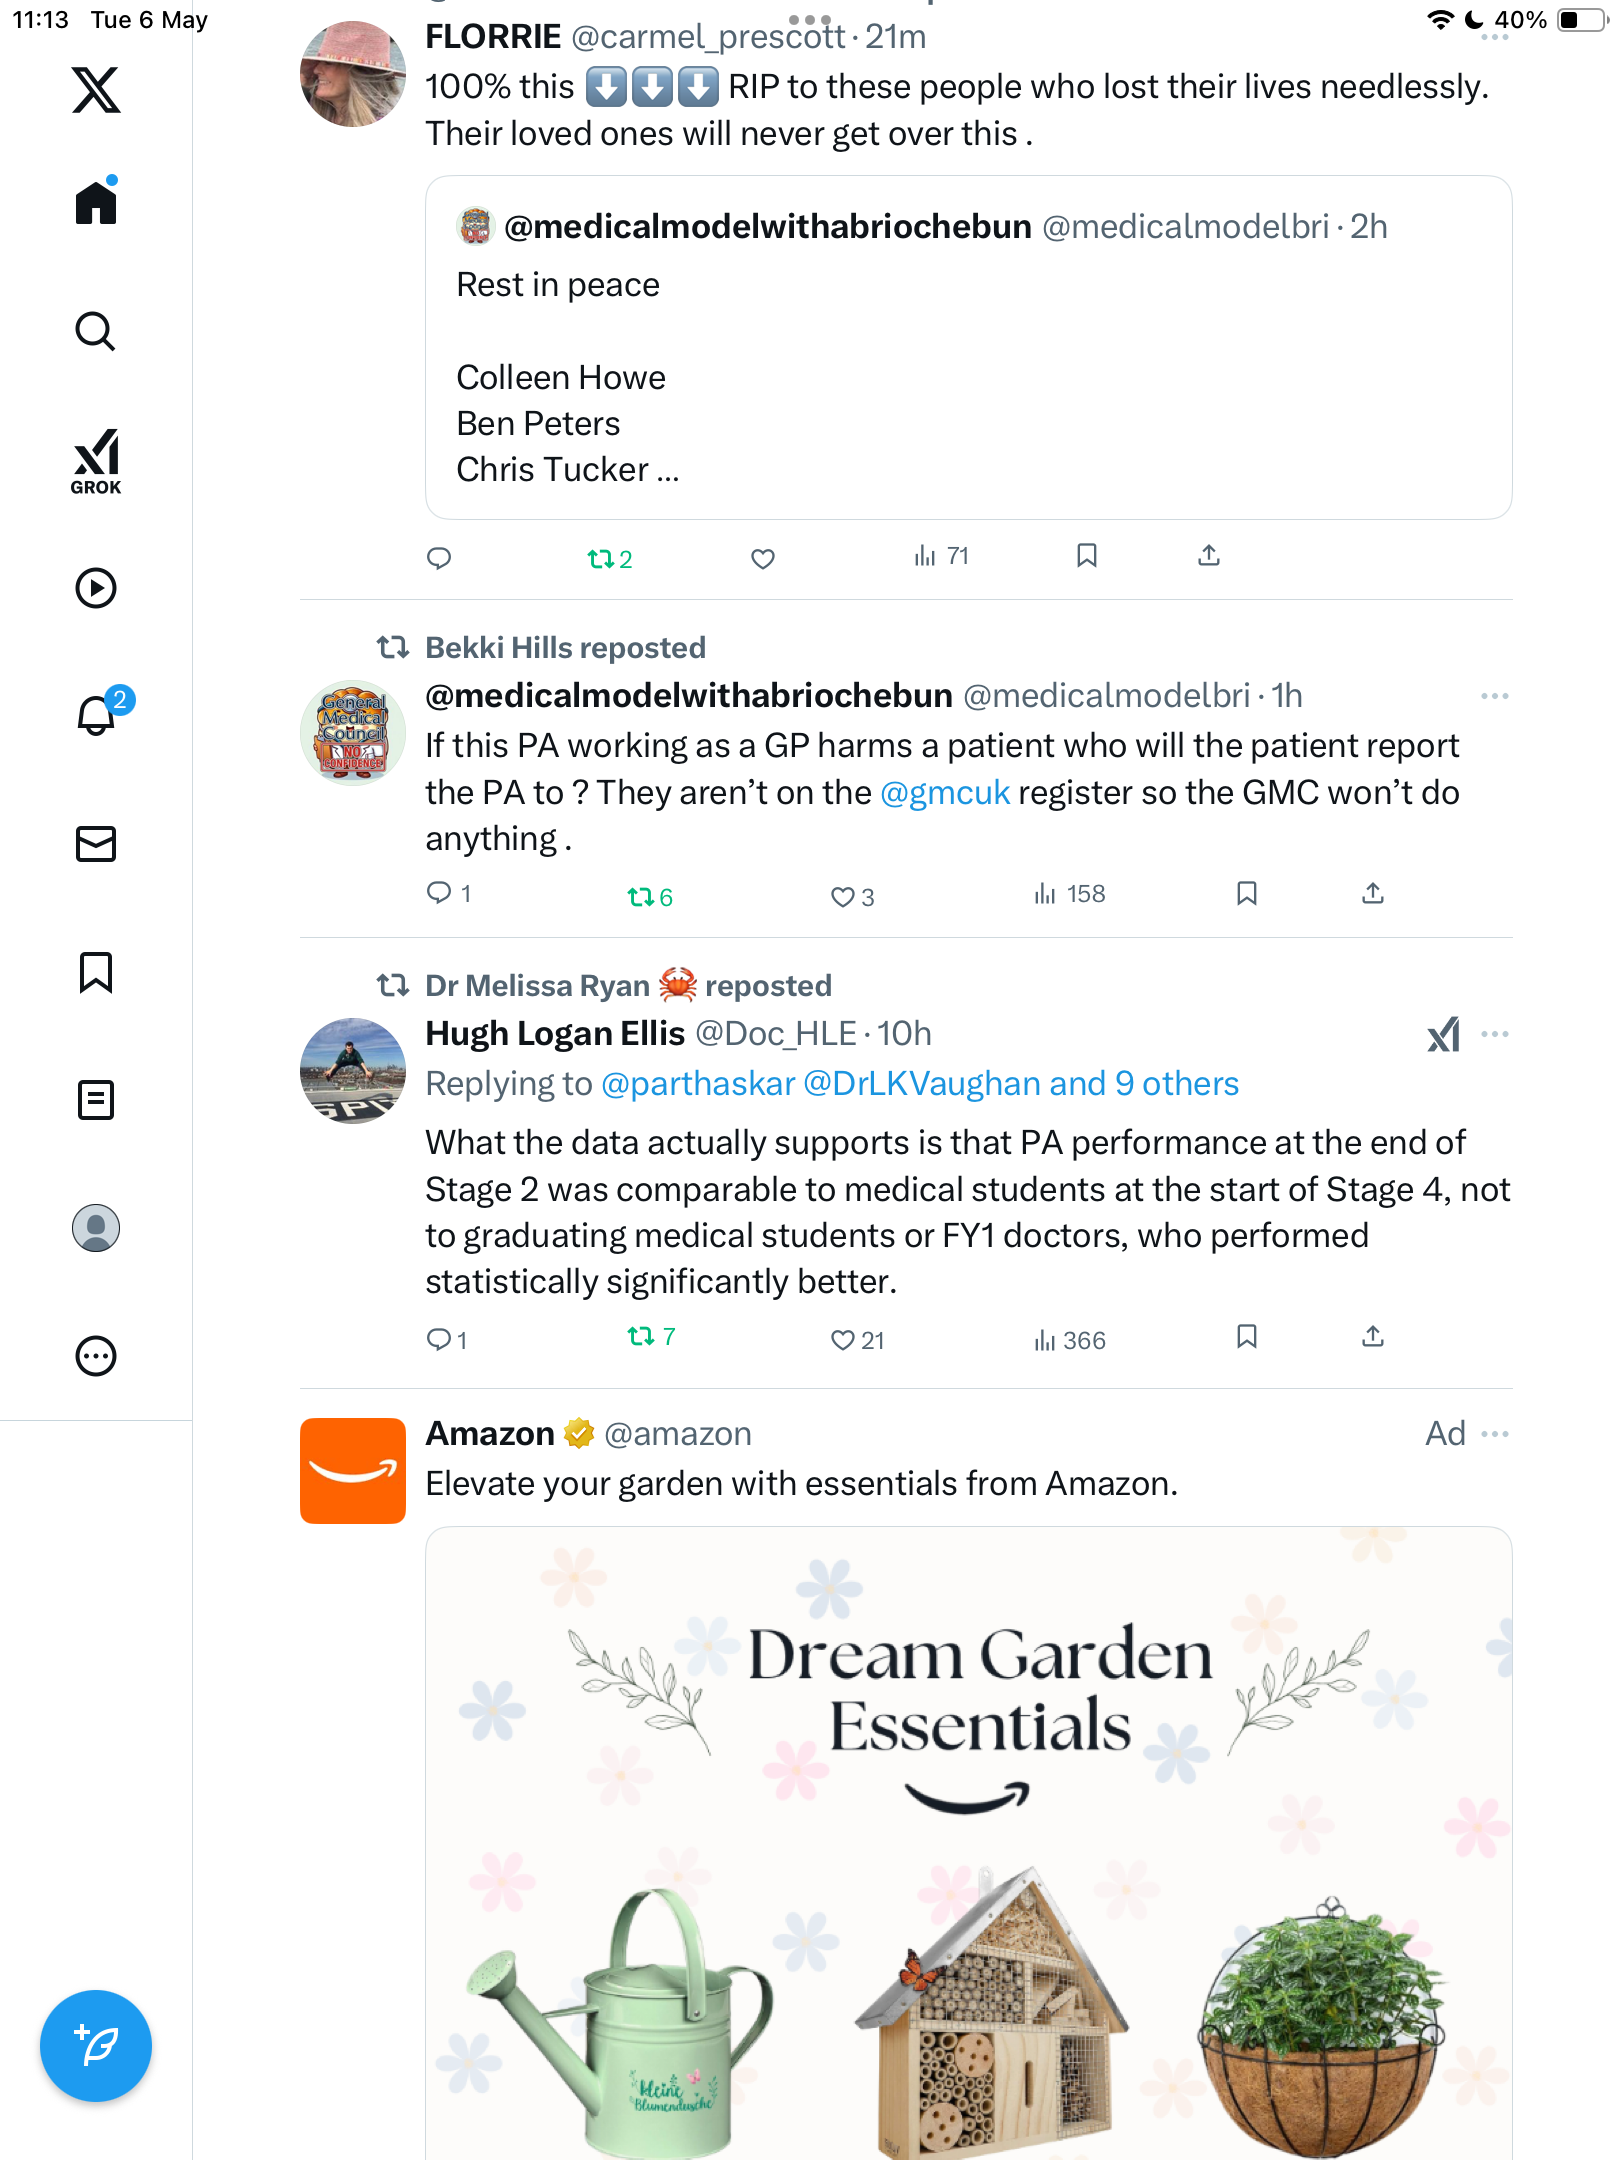Open the search page in sidebar
This screenshot has width=1620, height=2160.
[x=96, y=331]
